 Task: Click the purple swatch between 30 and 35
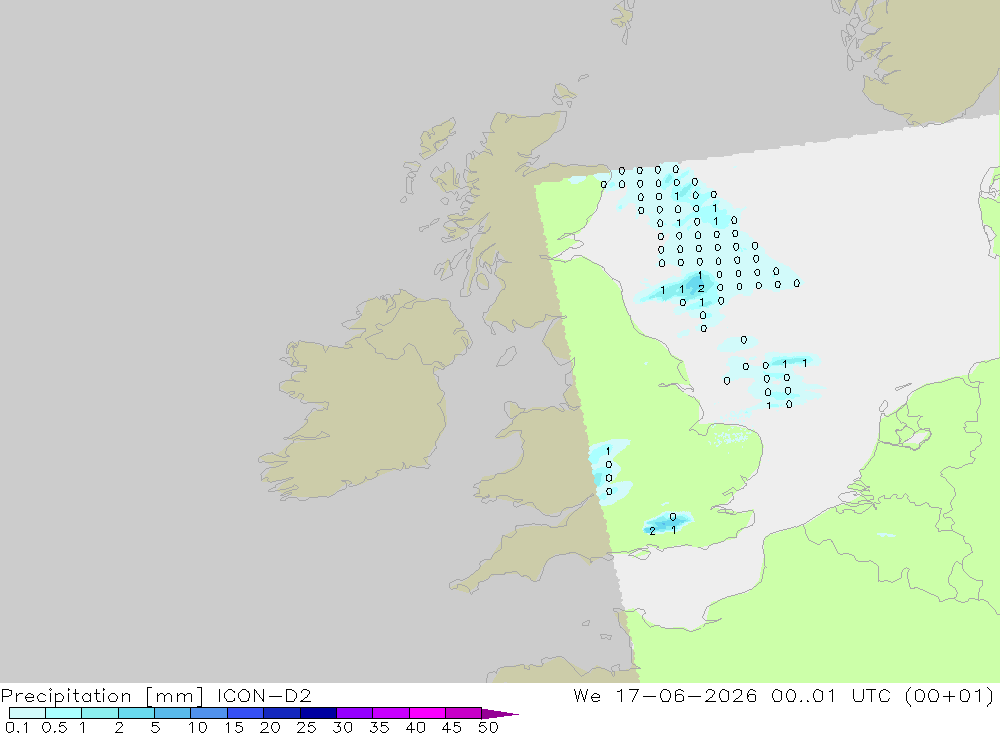[355, 713]
